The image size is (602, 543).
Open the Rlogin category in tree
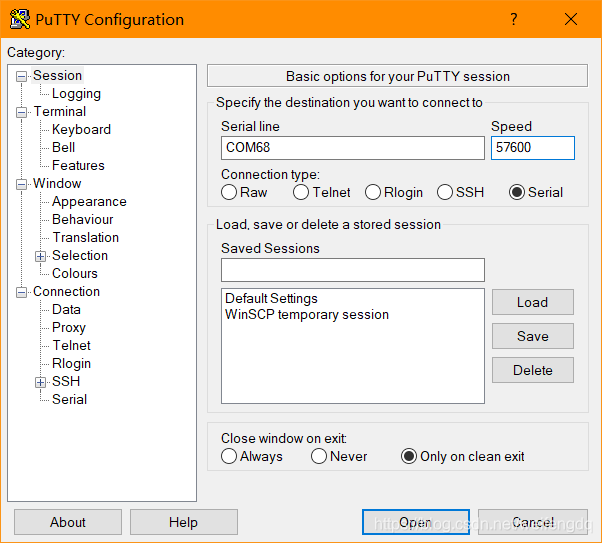(71, 364)
